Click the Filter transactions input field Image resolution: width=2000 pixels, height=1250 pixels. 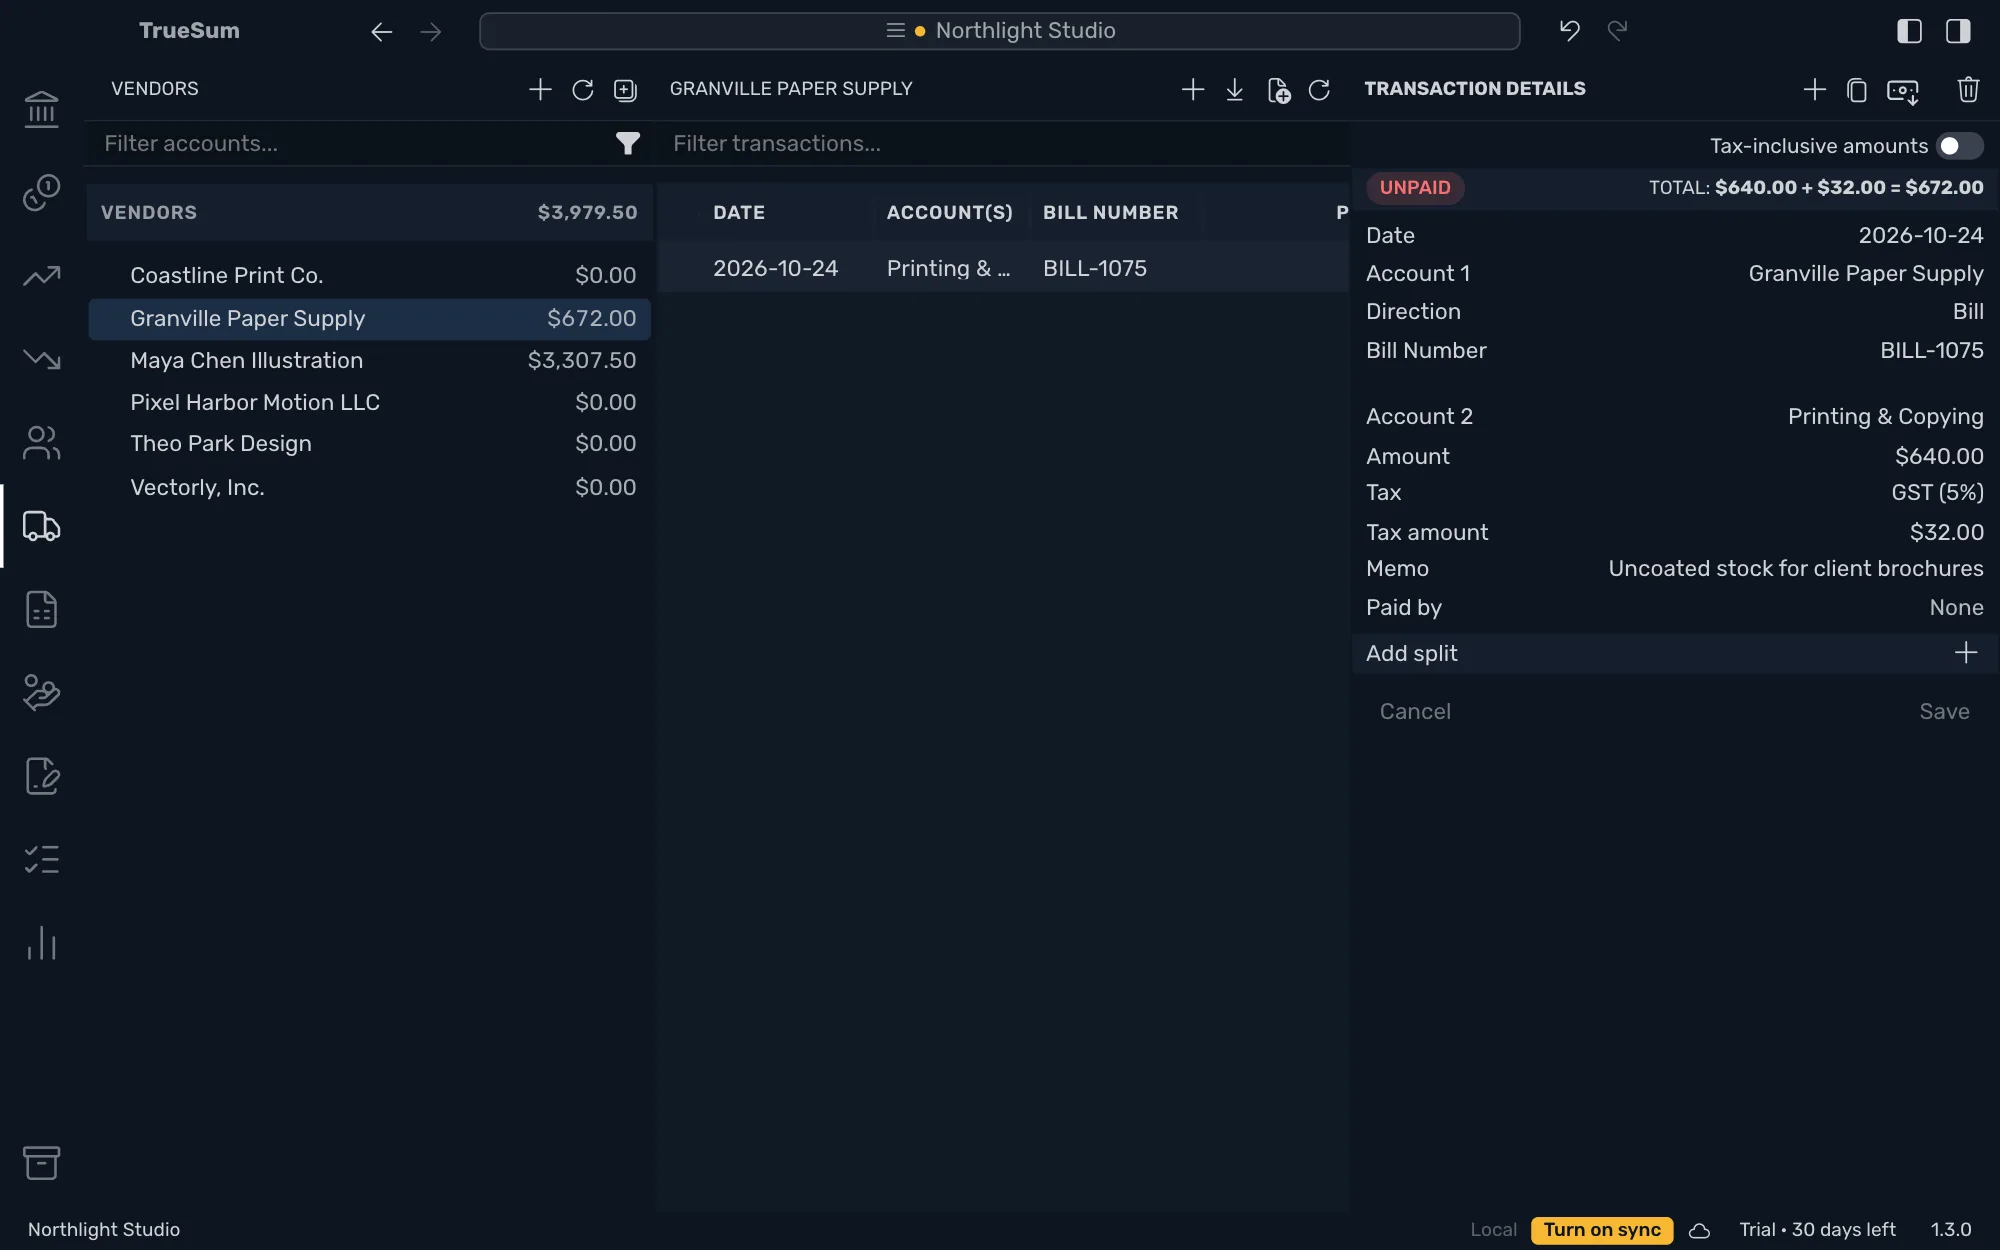coord(1005,144)
